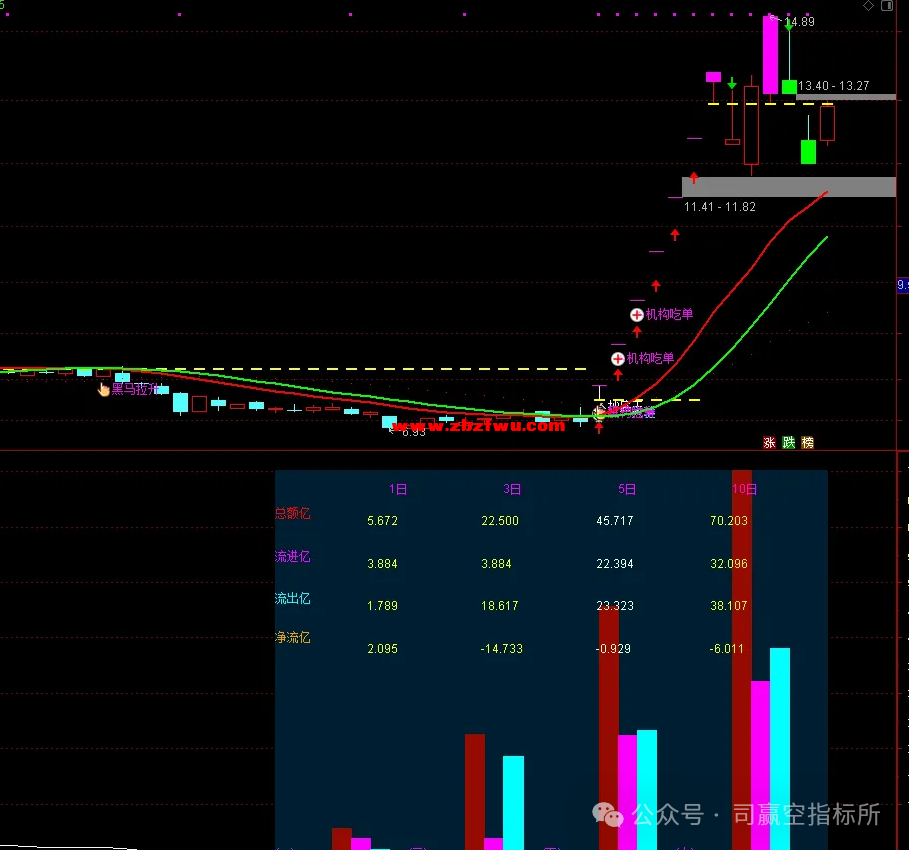Click the plus icon beside lower 机构吃单

(x=618, y=359)
